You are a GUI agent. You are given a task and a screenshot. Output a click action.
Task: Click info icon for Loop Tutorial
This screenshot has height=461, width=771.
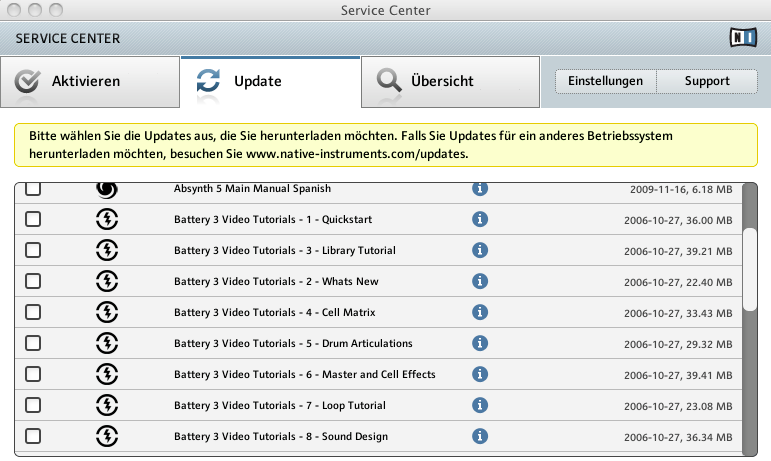(480, 405)
